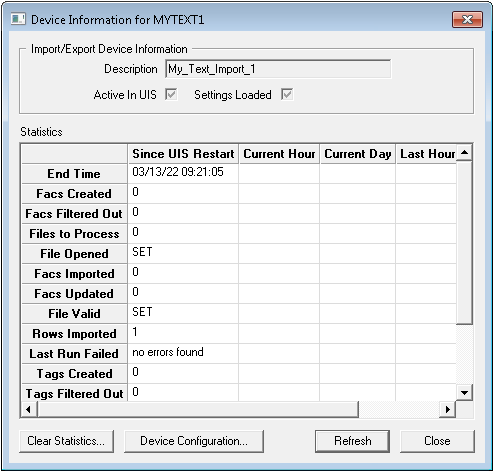Select the Current Hour column header
The height and width of the screenshot is (472, 494).
point(279,154)
